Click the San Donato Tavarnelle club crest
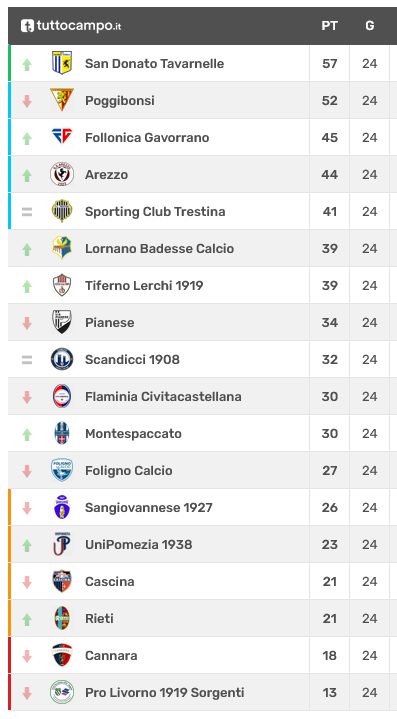This screenshot has width=397, height=719. pyautogui.click(x=62, y=63)
